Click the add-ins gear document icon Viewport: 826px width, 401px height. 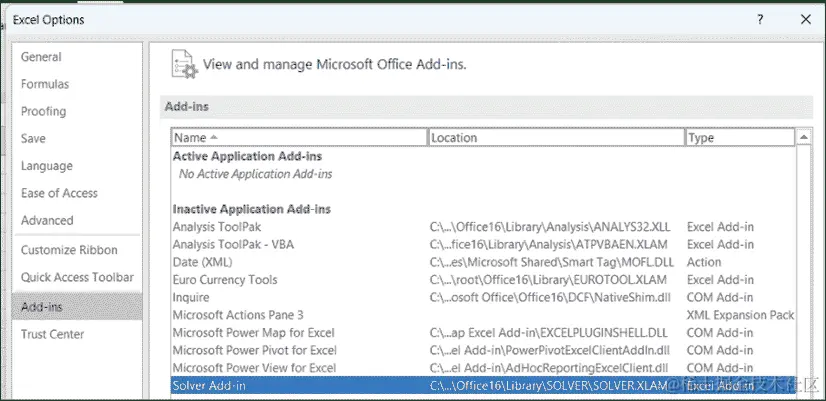tap(185, 64)
